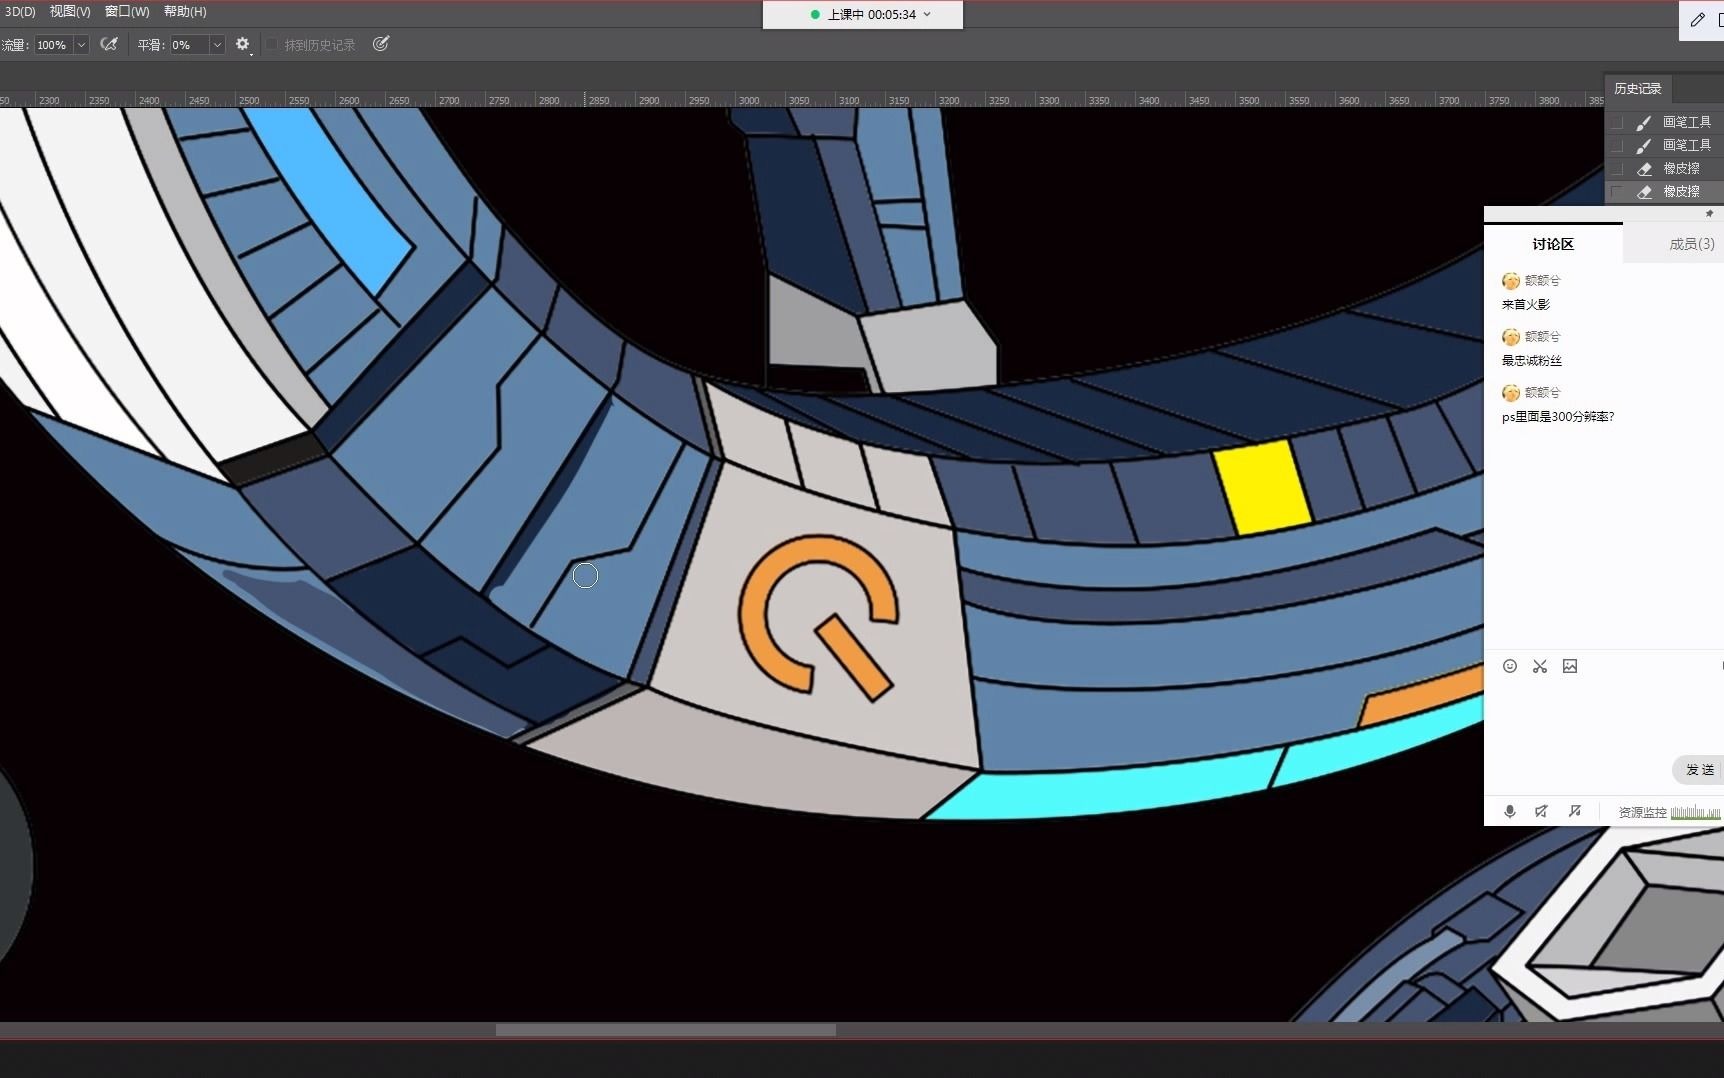
Task: Open the 视图(V) menu
Action: point(70,12)
